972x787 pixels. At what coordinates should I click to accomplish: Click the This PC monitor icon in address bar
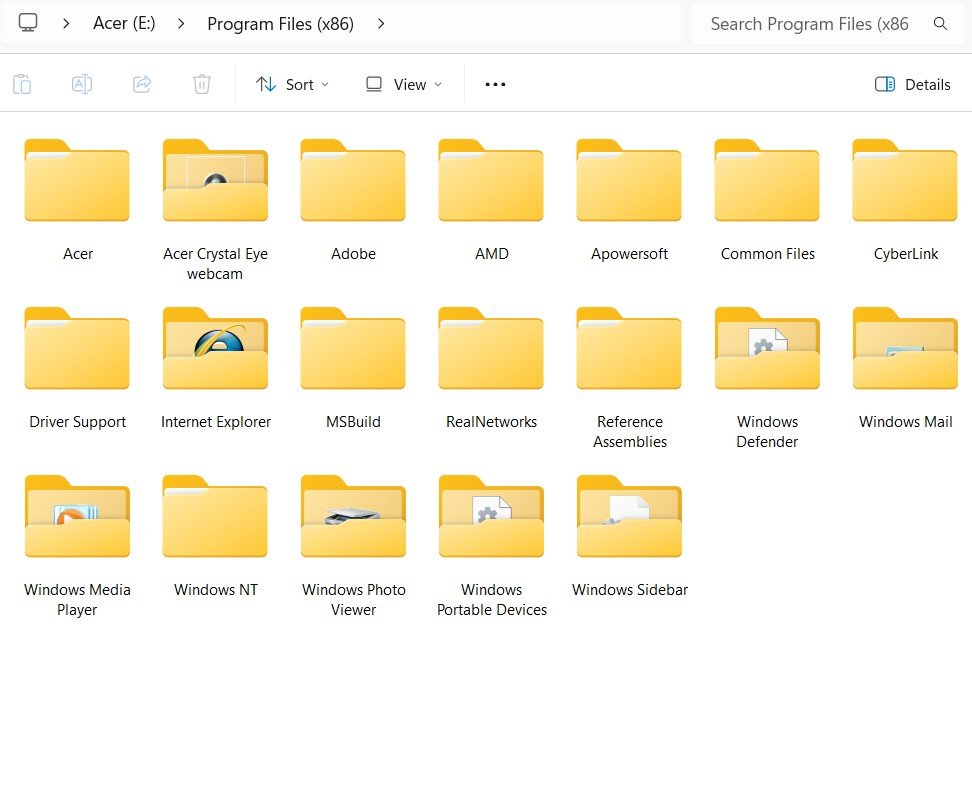tap(28, 23)
